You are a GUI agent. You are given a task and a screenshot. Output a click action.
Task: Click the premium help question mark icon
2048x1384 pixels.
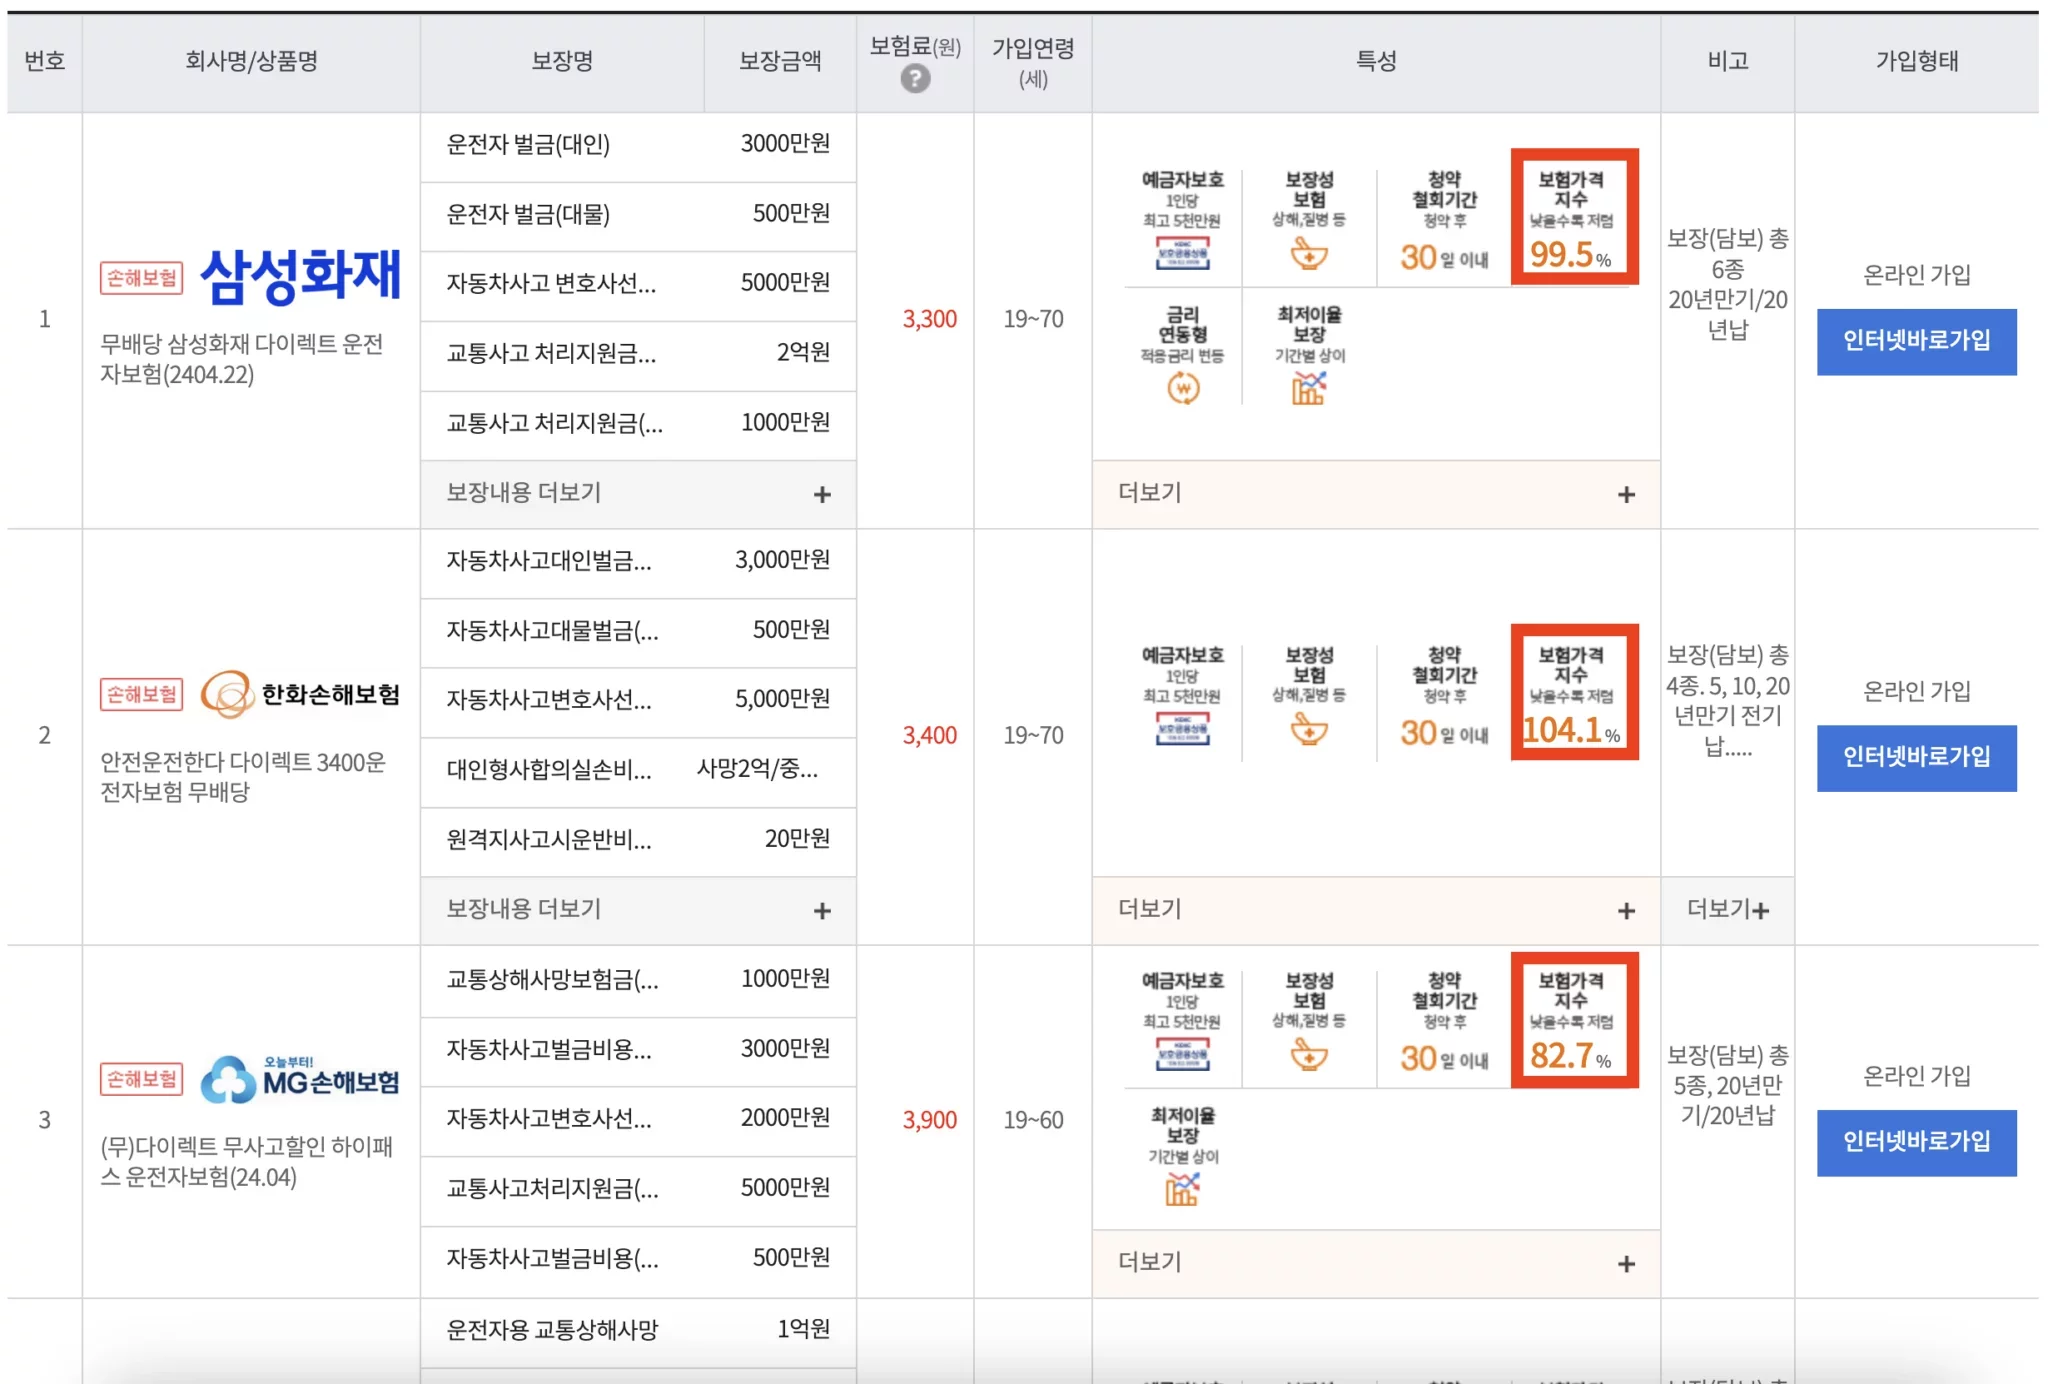(914, 78)
